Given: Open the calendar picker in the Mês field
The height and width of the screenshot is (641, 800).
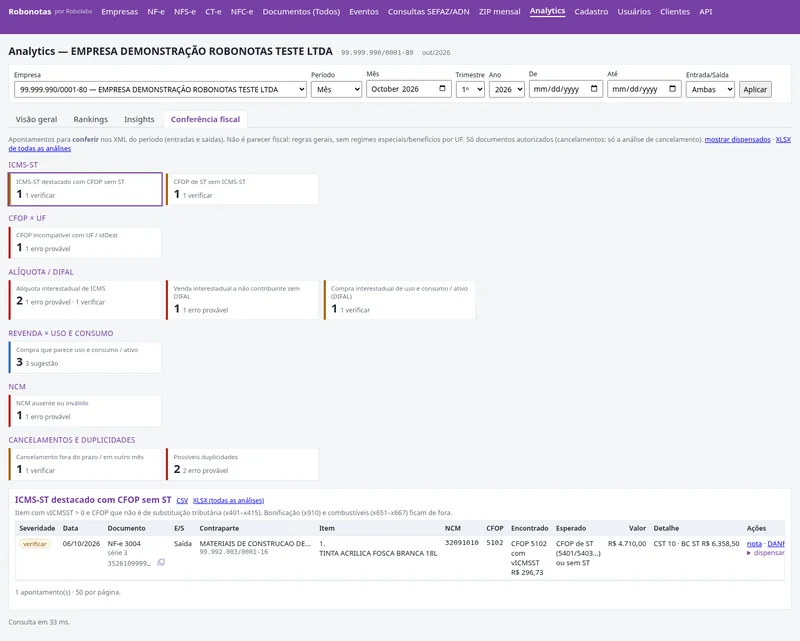Looking at the screenshot, I should tap(442, 89).
